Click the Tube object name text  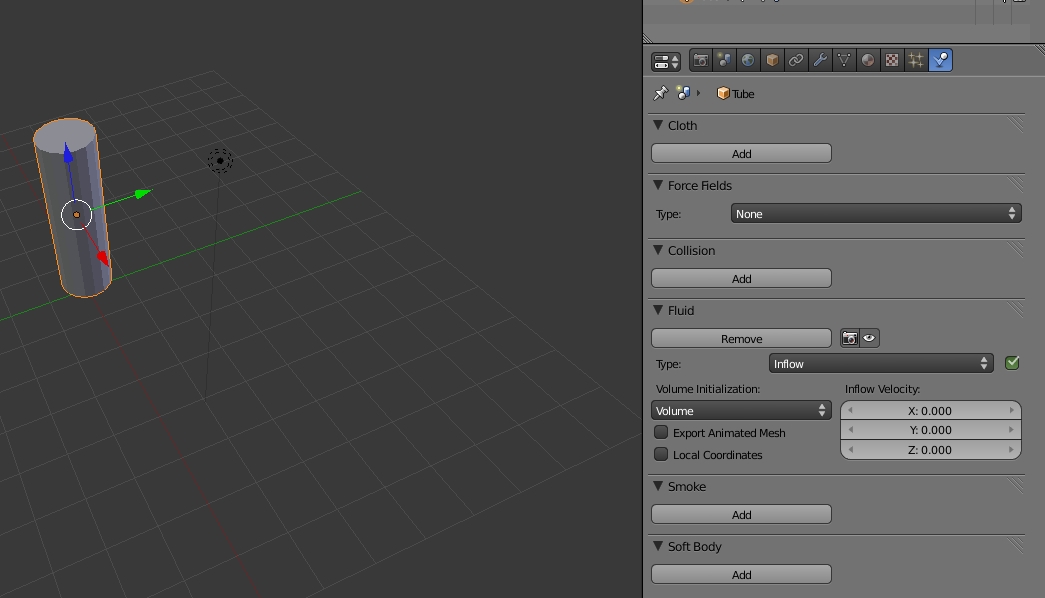click(x=743, y=94)
